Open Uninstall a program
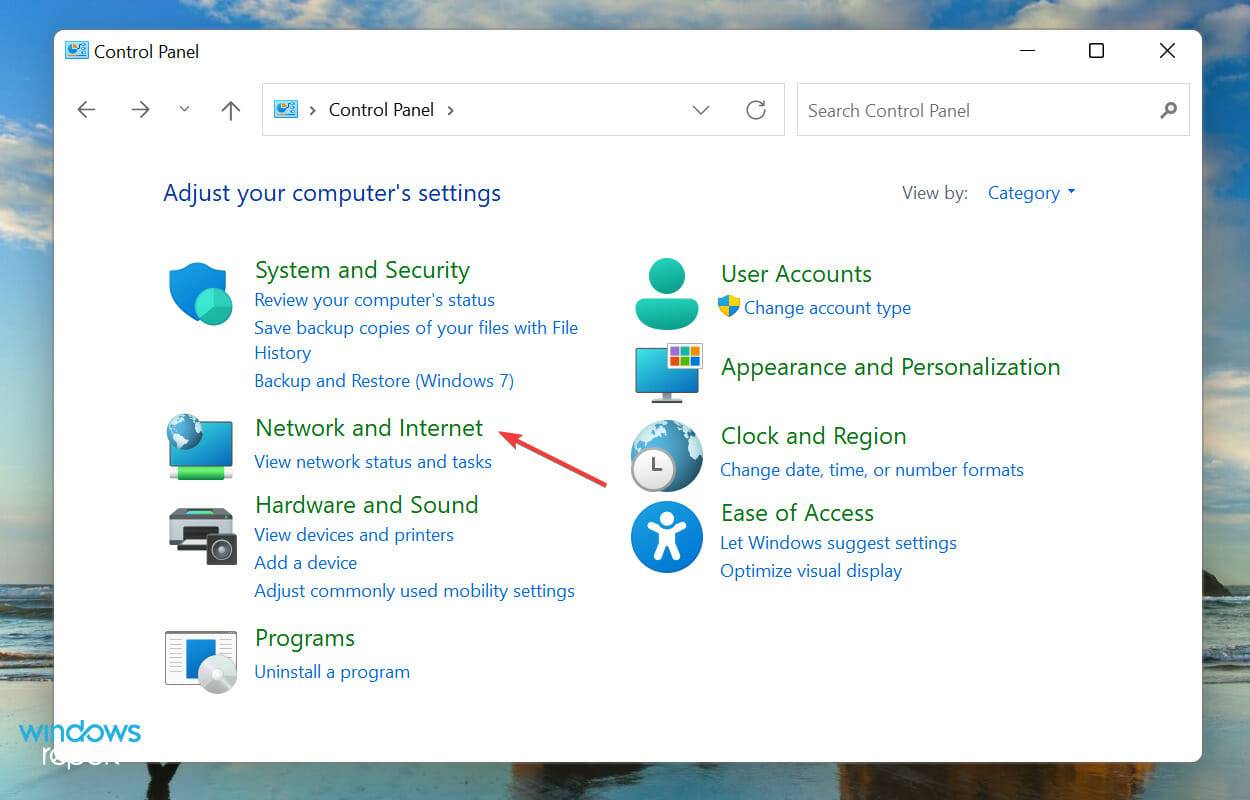 (332, 671)
